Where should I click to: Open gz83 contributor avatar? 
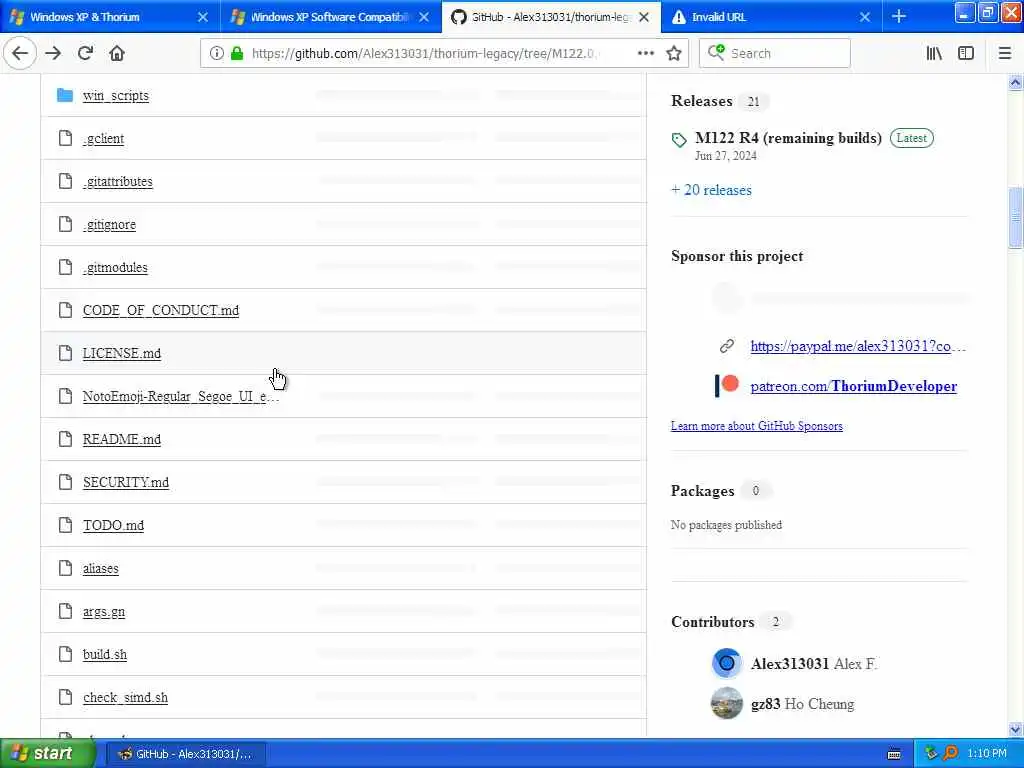(726, 703)
